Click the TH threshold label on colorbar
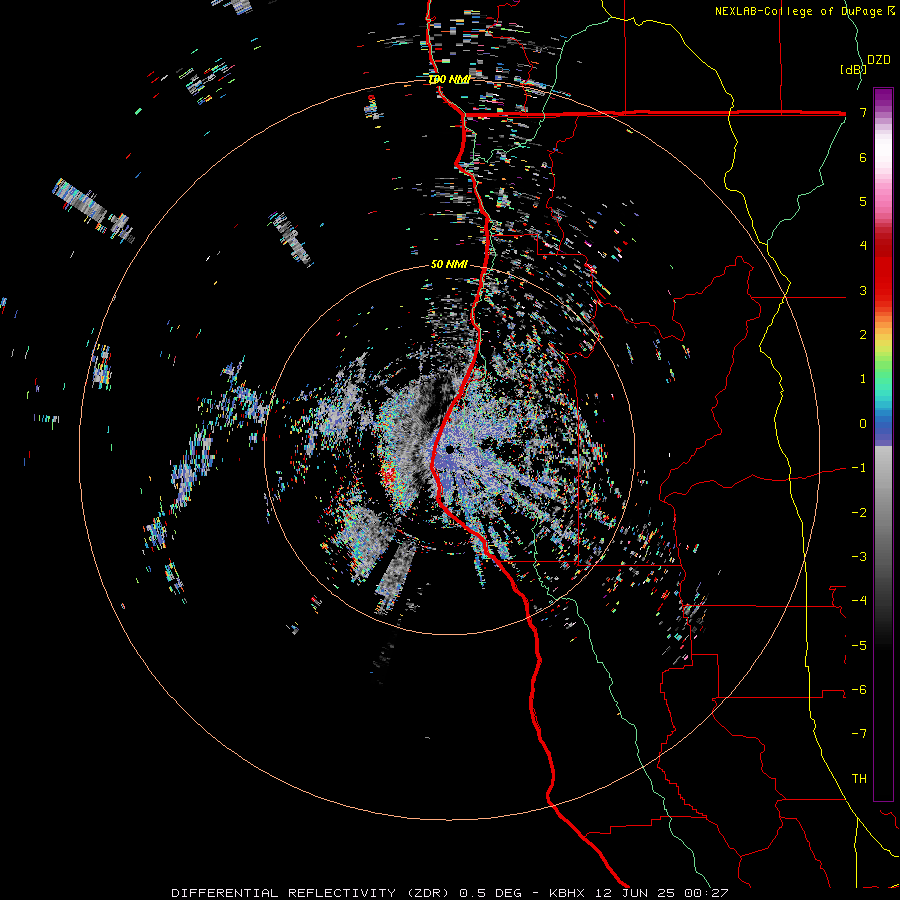 tap(859, 779)
